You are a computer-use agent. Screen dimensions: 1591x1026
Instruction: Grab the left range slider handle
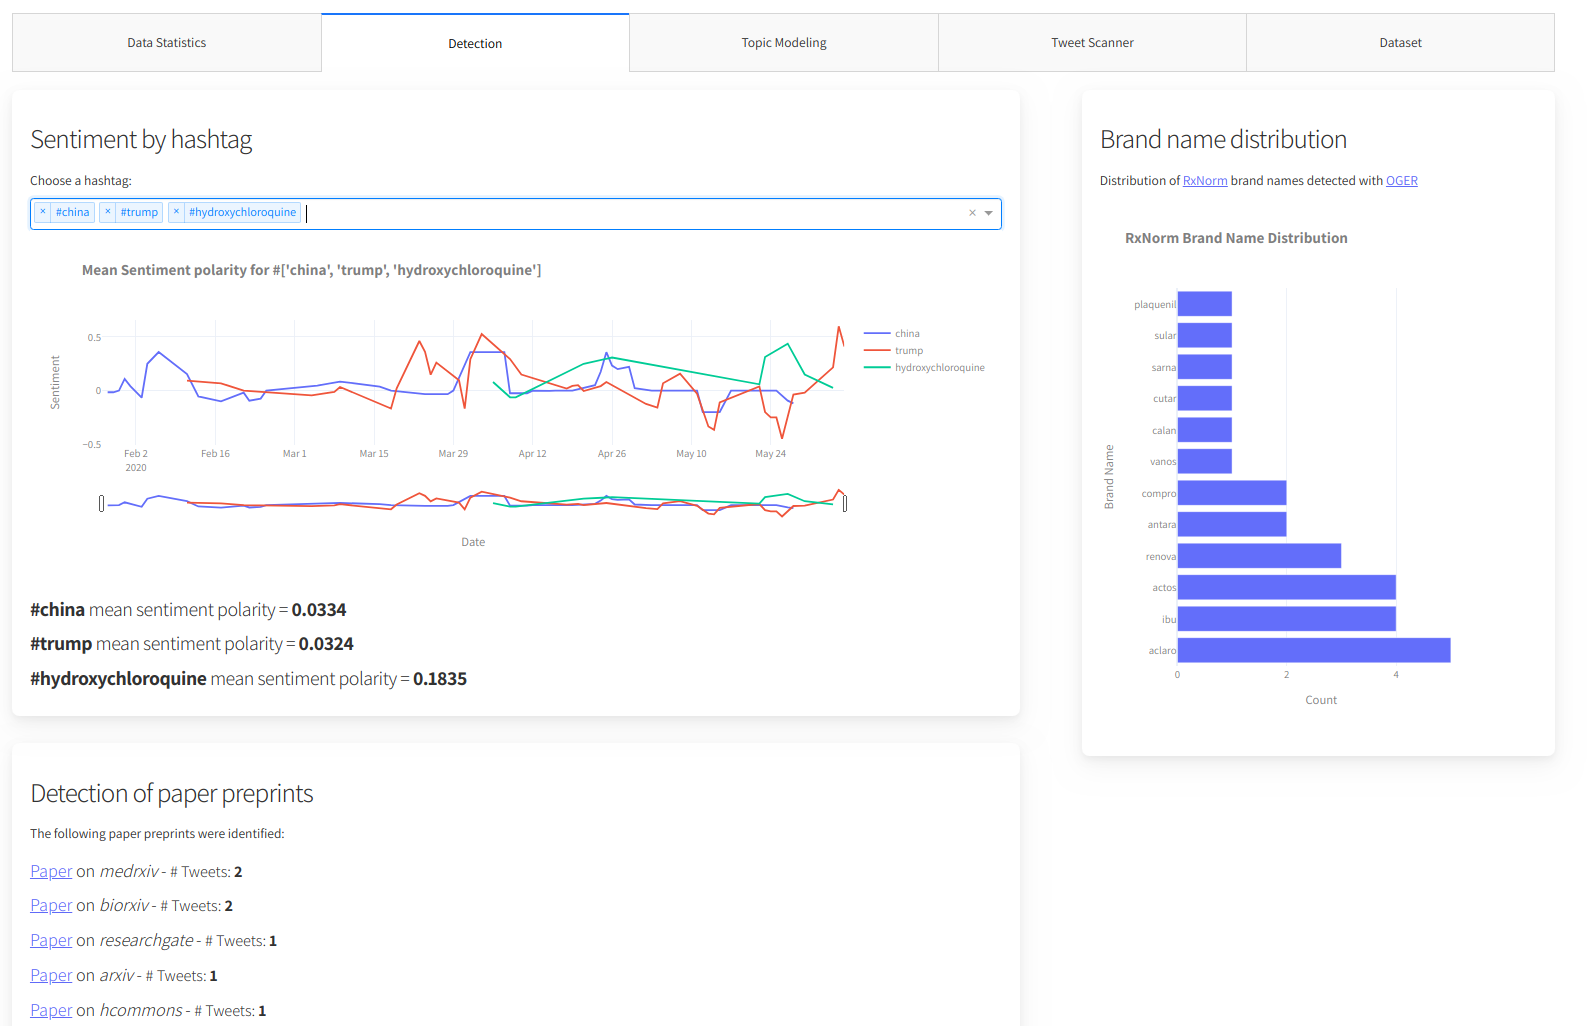[x=101, y=503]
